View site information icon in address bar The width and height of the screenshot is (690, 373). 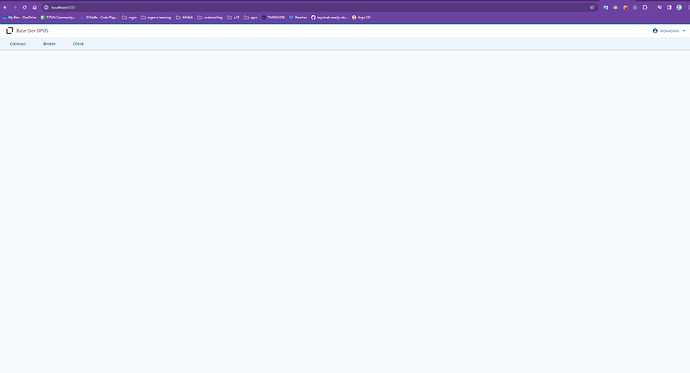coord(46,7)
